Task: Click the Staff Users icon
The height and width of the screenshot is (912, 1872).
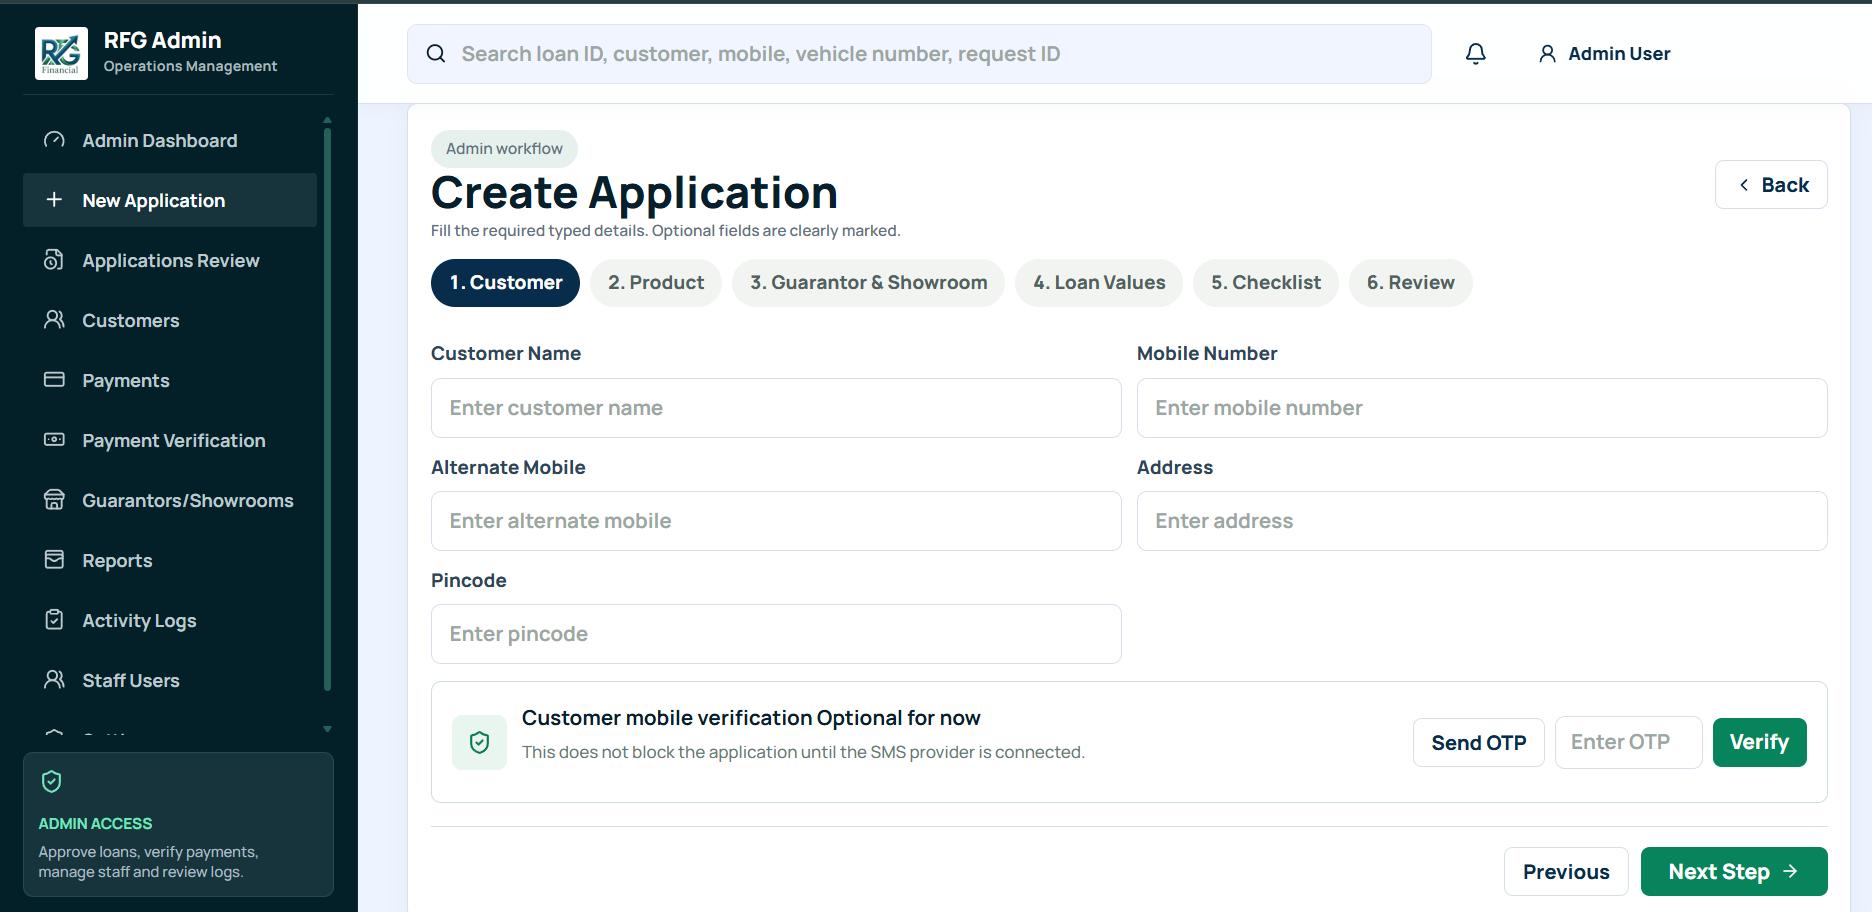Action: pos(55,680)
